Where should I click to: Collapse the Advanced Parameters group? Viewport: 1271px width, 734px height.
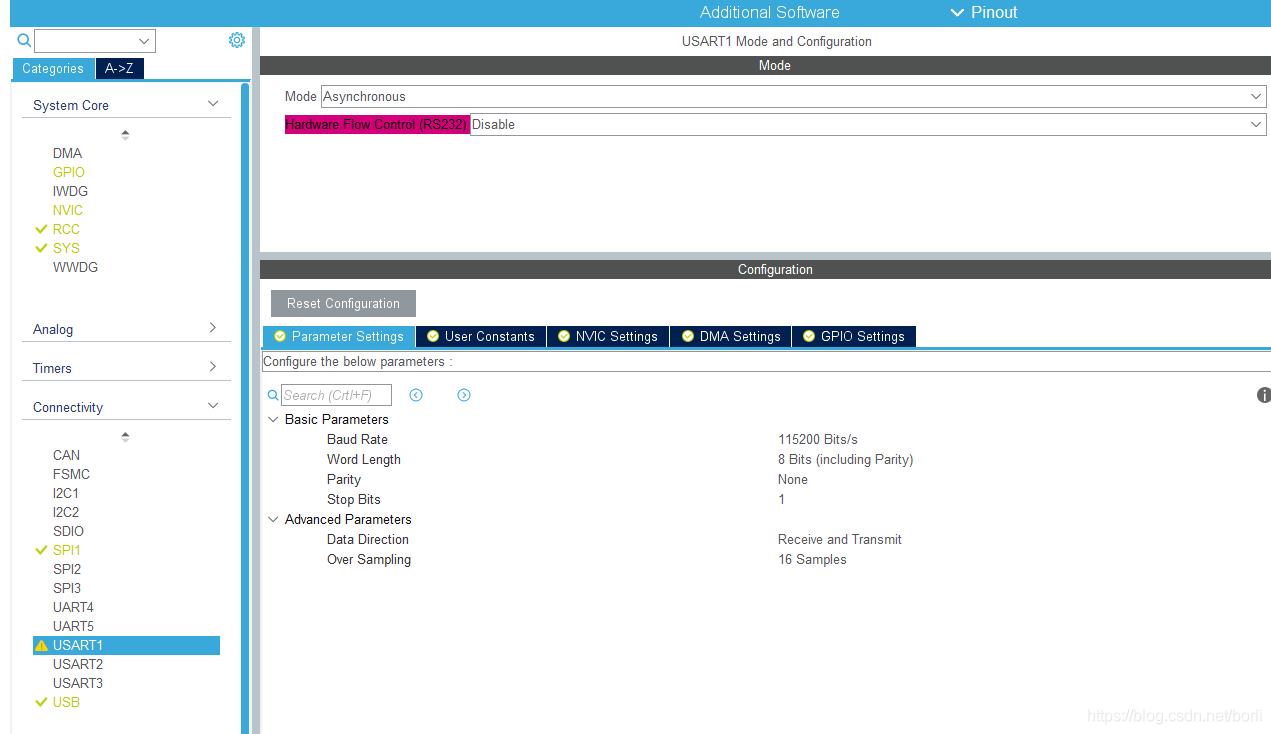273,519
